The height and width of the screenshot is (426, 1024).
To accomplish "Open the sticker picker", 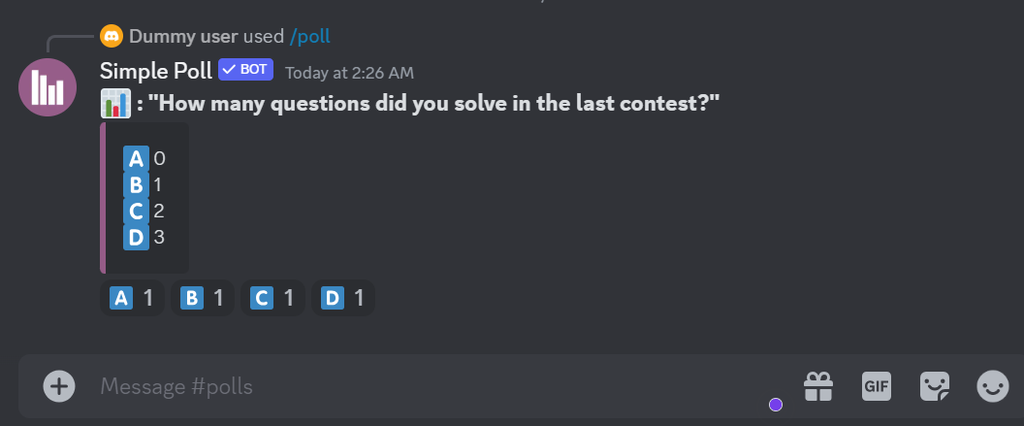I will coord(935,386).
